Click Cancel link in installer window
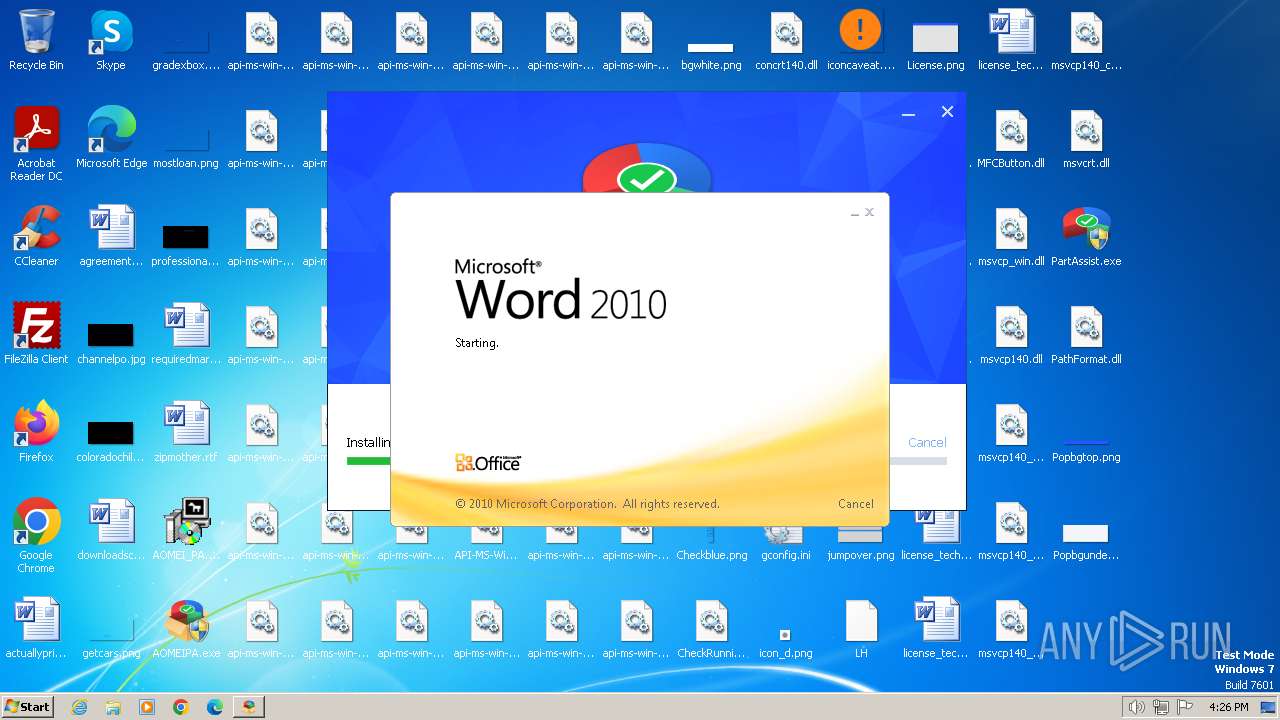 927,442
